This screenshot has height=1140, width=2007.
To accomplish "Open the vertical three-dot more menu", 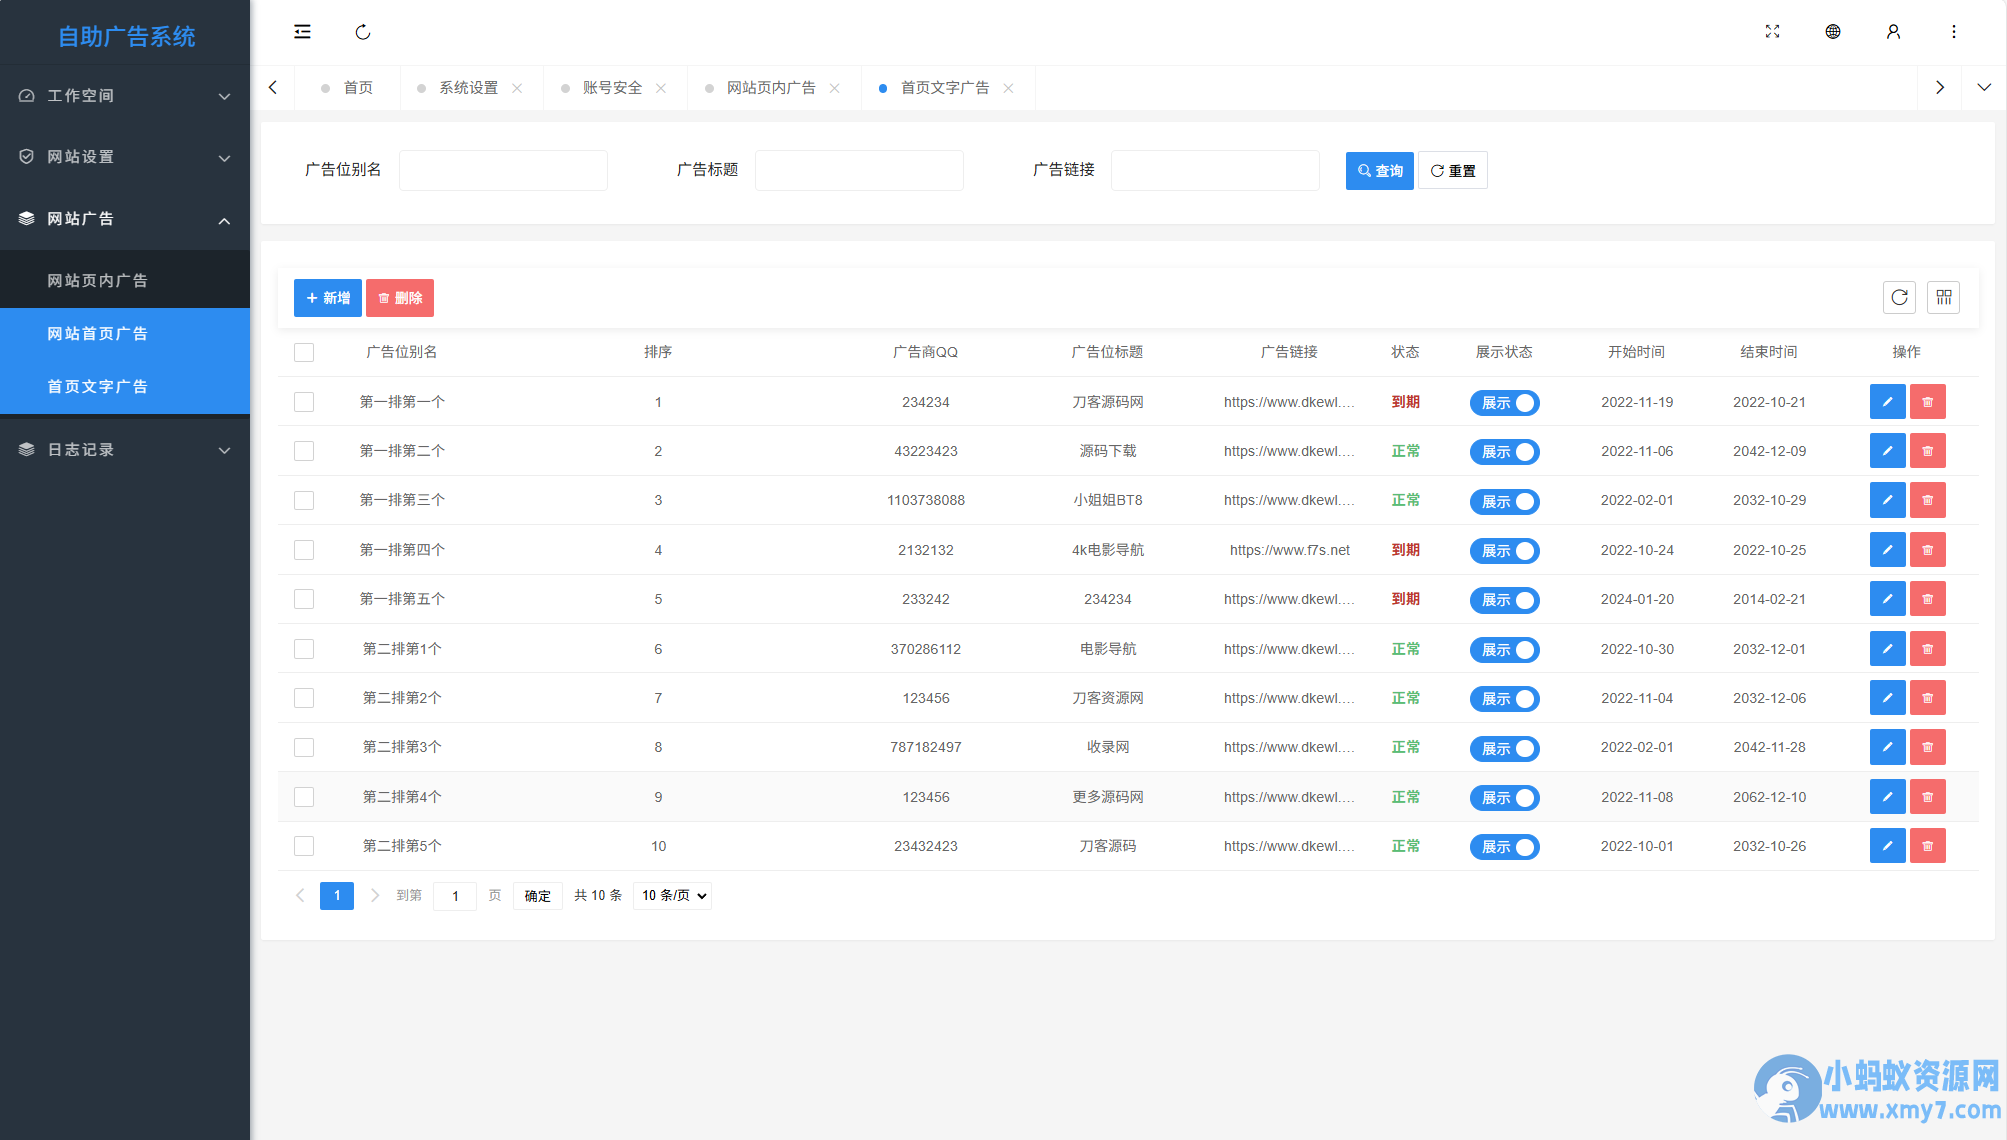I will 1953,32.
